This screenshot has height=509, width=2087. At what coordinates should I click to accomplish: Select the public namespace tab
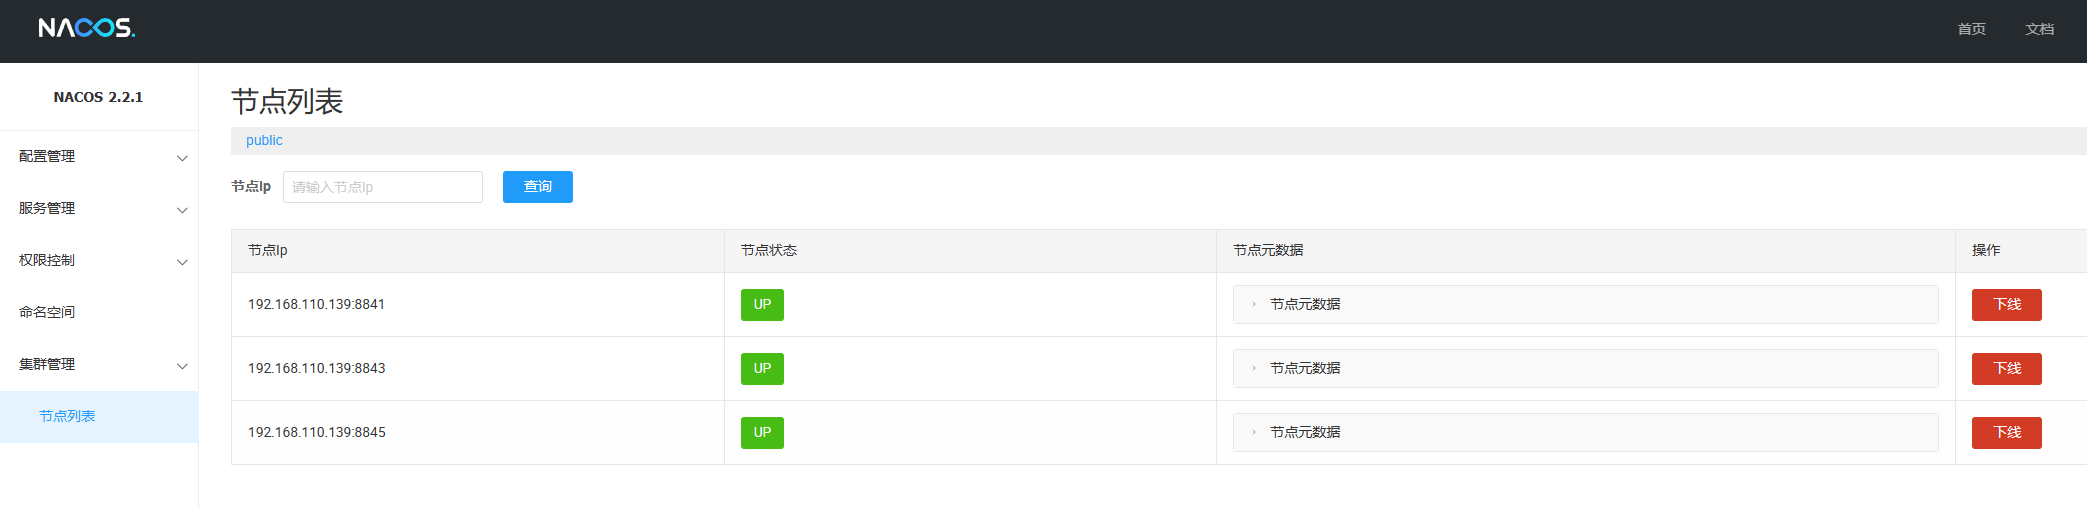point(264,141)
